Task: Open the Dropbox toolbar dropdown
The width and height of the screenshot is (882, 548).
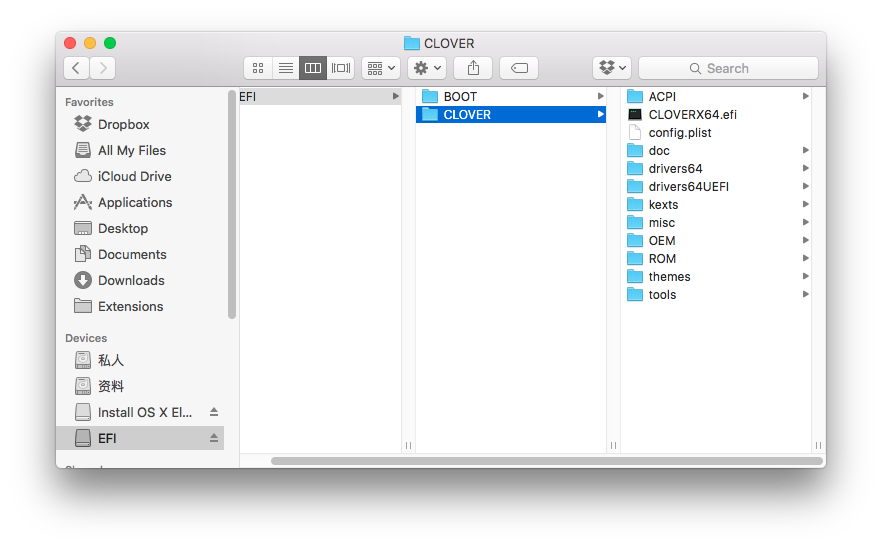Action: [x=612, y=68]
